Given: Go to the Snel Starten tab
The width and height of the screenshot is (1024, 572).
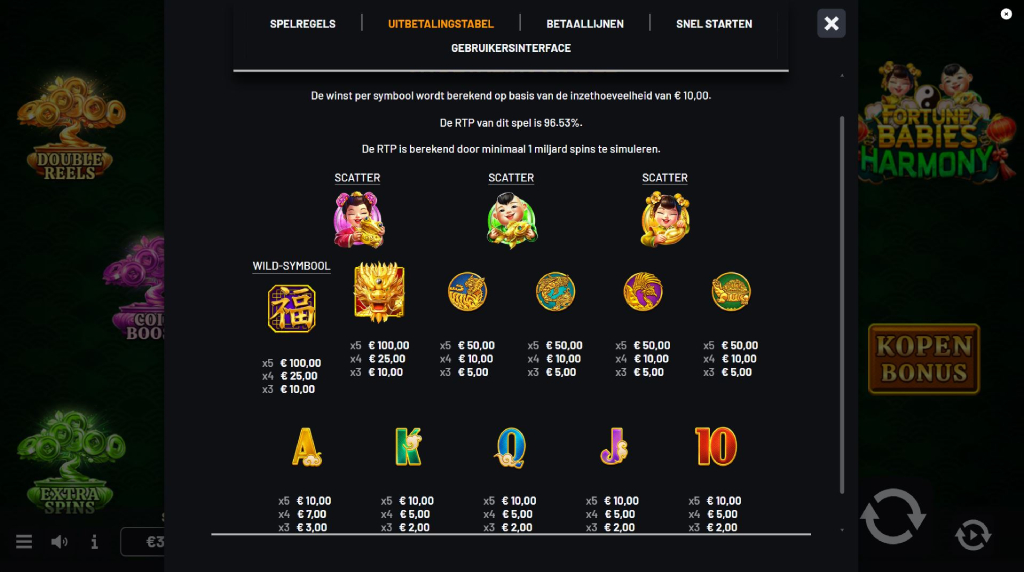Looking at the screenshot, I should point(714,24).
